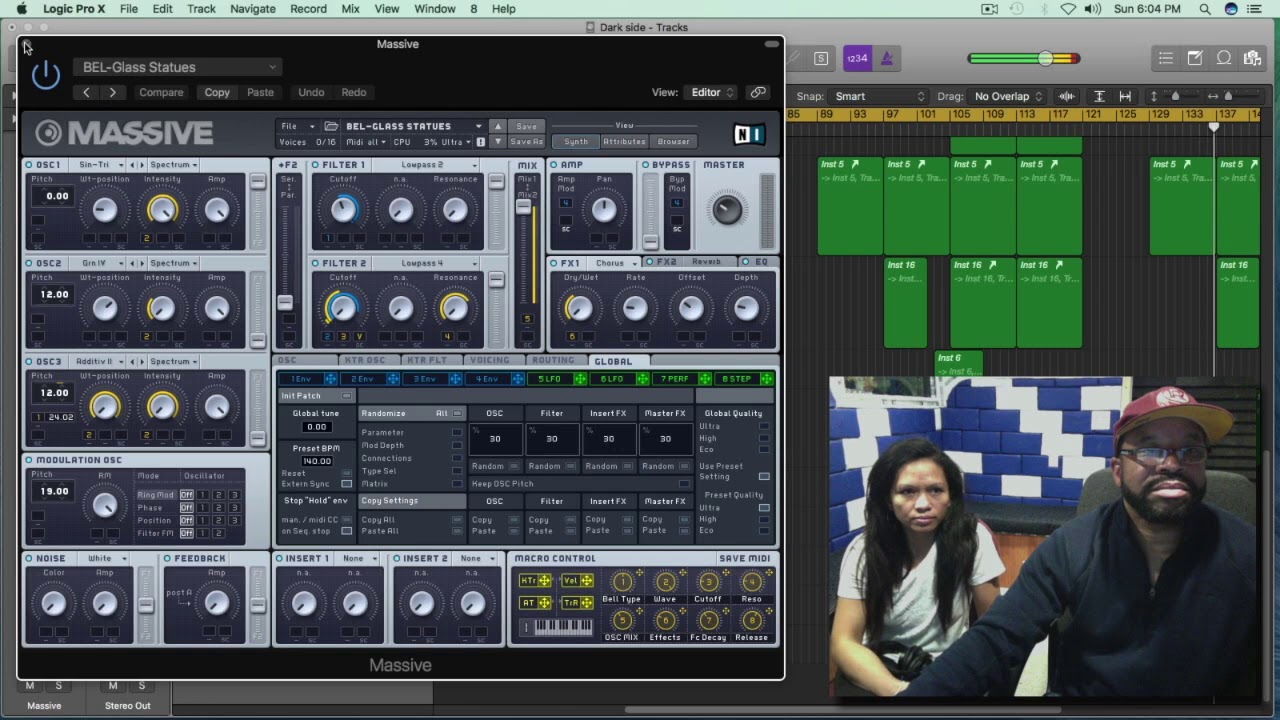Toggle the Massive plug-in power button
1280x720 pixels.
click(x=46, y=74)
